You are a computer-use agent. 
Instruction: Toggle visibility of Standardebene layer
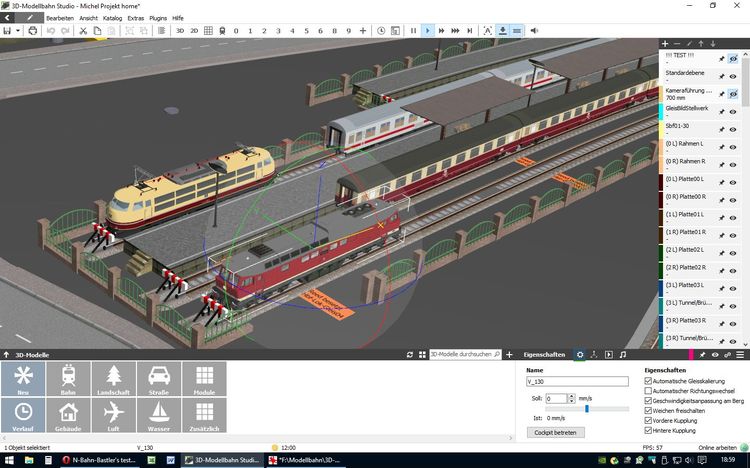[733, 76]
